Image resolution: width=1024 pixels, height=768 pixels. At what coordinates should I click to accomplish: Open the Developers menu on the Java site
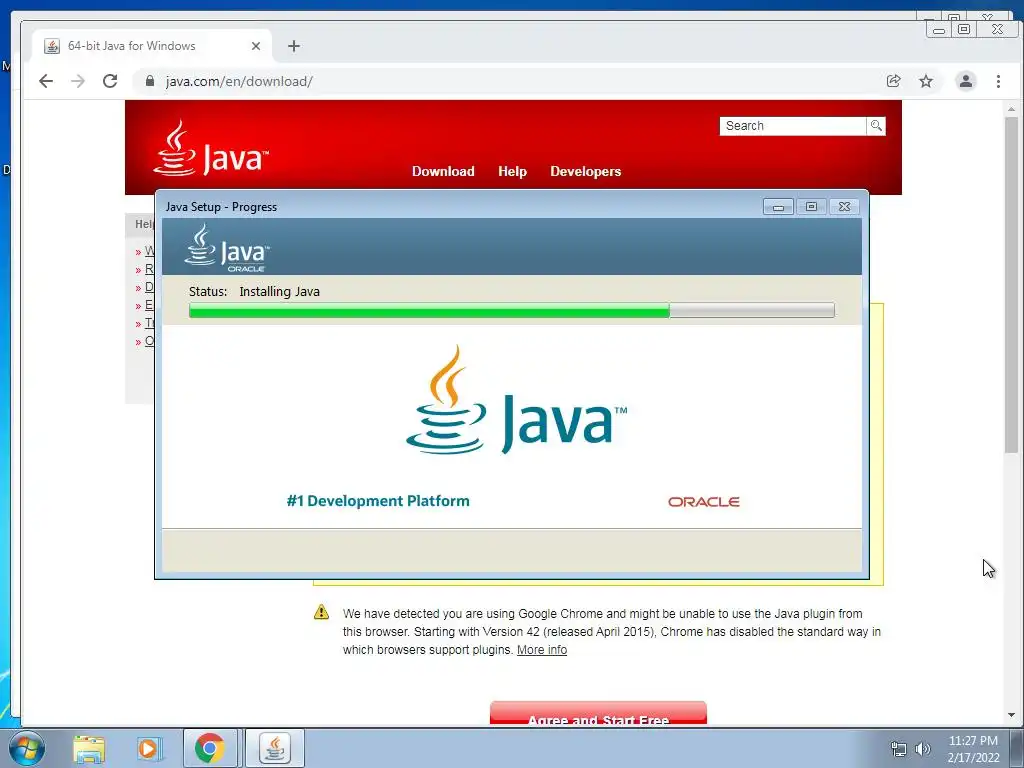585,171
